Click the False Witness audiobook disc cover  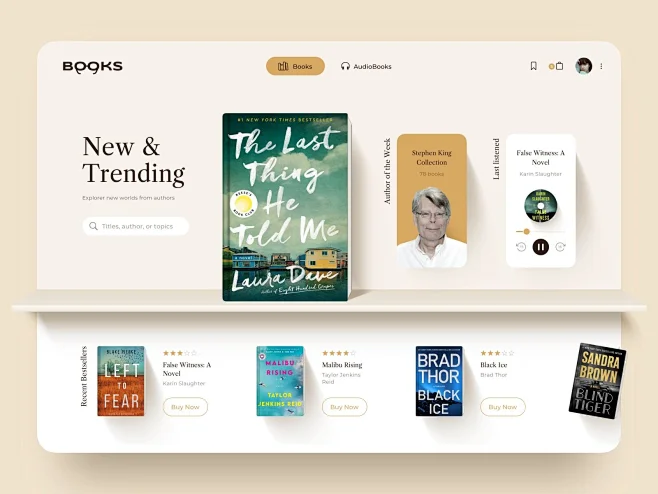[x=540, y=206]
